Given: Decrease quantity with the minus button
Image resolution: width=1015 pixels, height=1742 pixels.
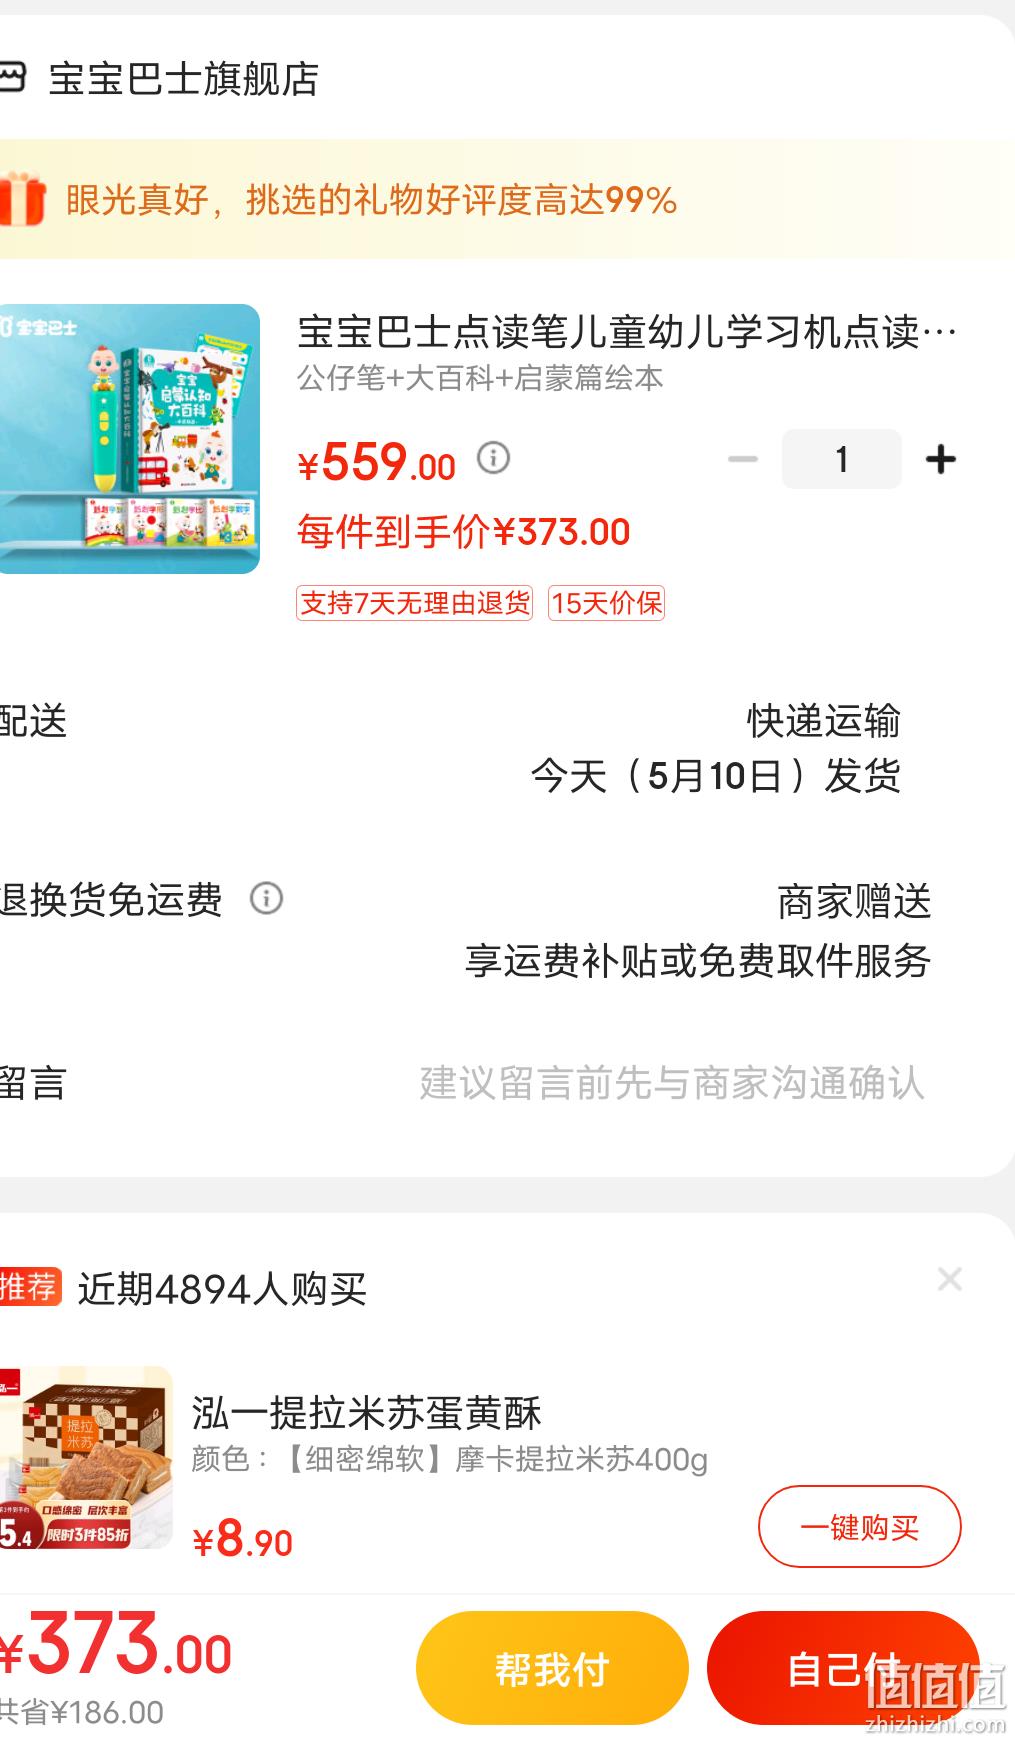Looking at the screenshot, I should [x=743, y=460].
